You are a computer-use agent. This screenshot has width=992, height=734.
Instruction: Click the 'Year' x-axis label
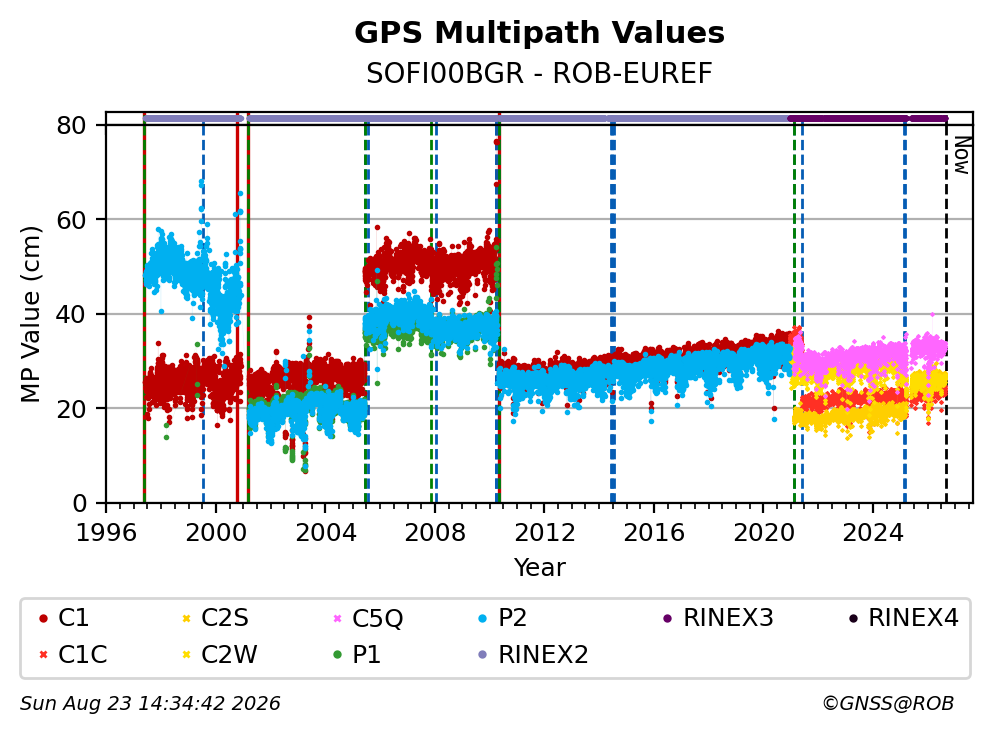click(x=539, y=568)
